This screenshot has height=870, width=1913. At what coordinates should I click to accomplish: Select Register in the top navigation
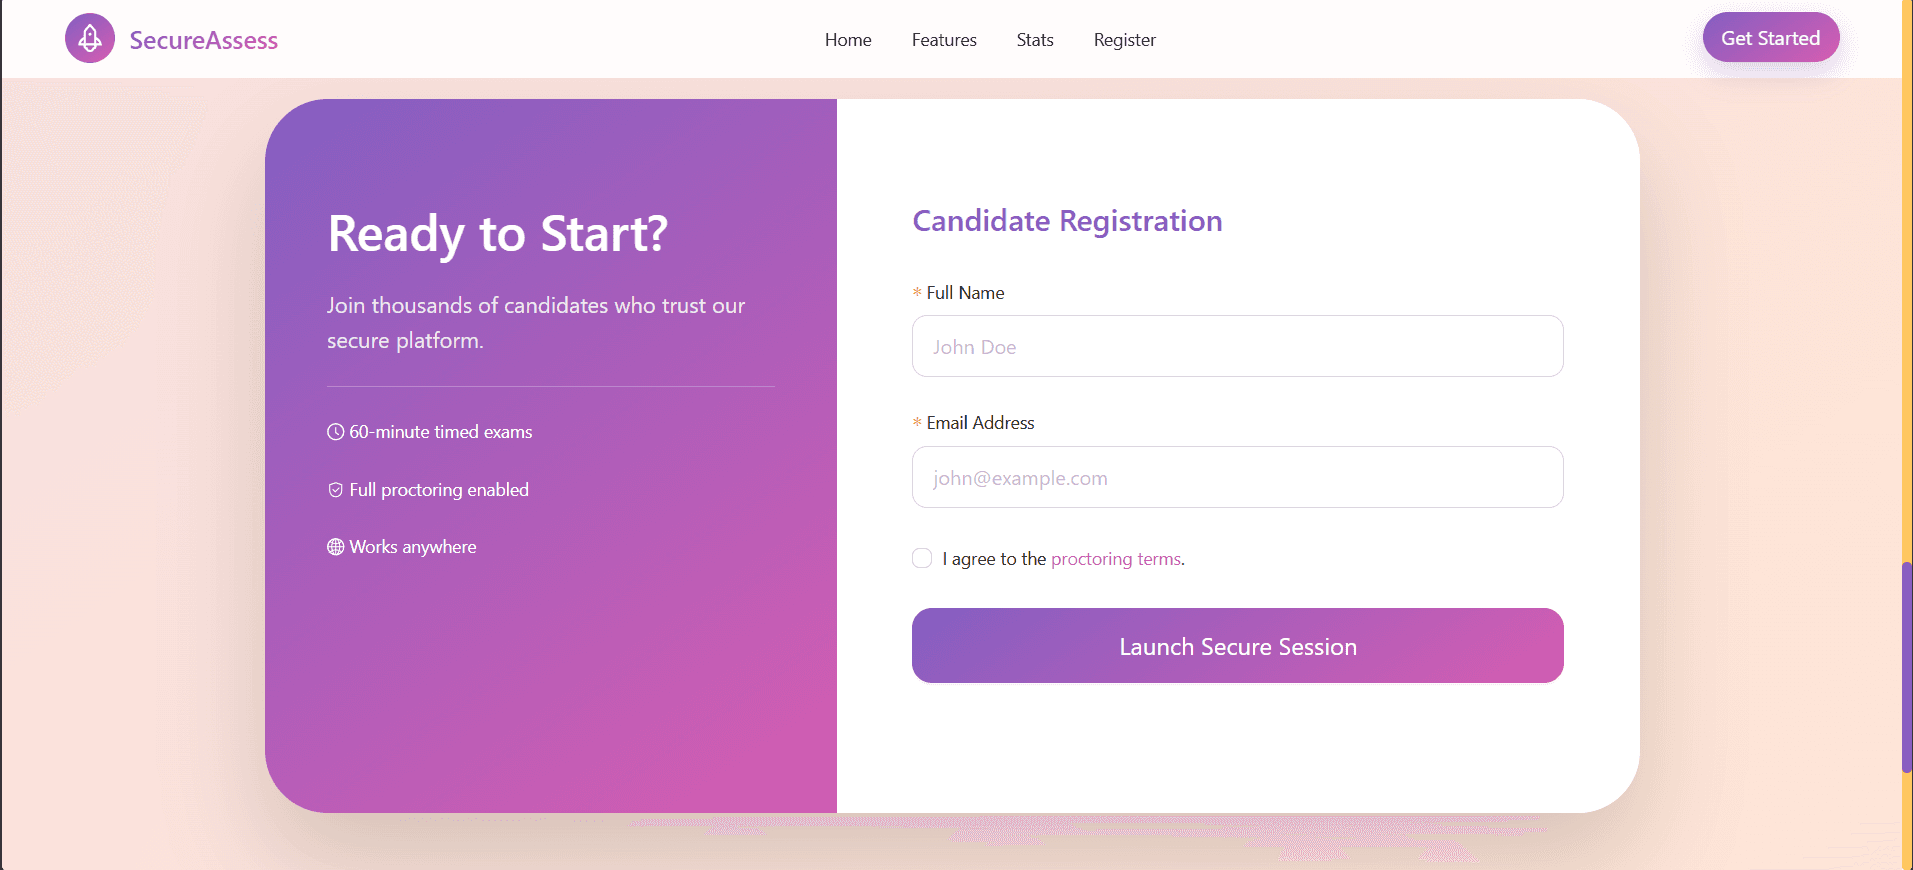(x=1124, y=40)
